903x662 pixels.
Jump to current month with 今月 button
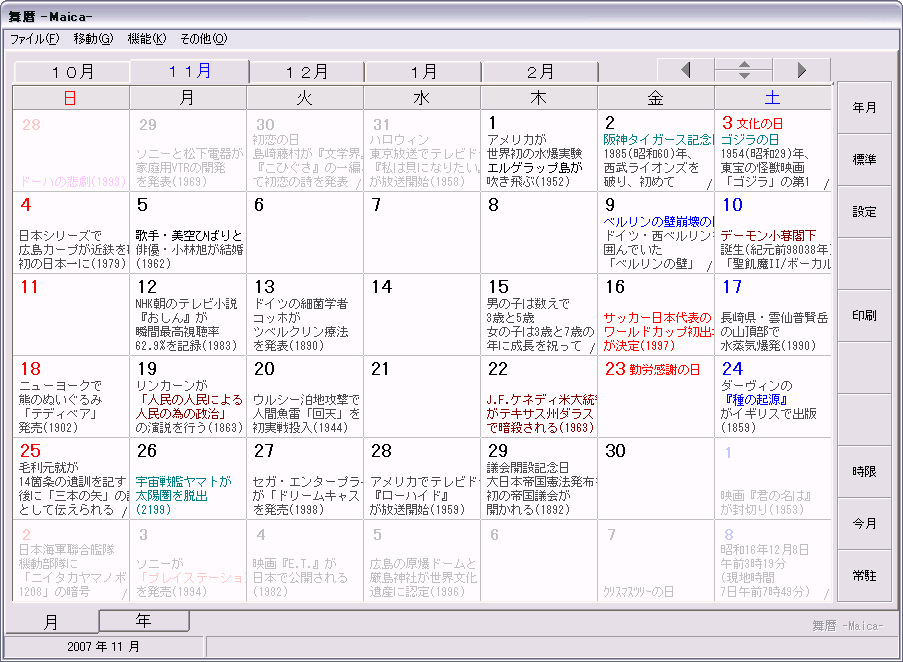coord(864,523)
